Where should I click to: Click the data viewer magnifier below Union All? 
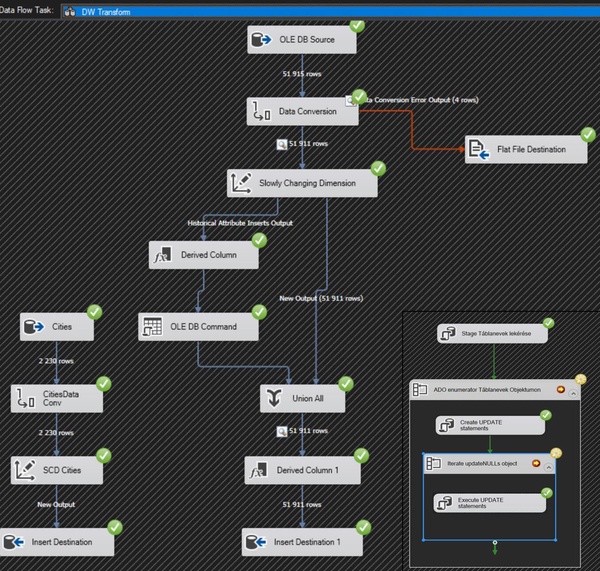pos(282,431)
